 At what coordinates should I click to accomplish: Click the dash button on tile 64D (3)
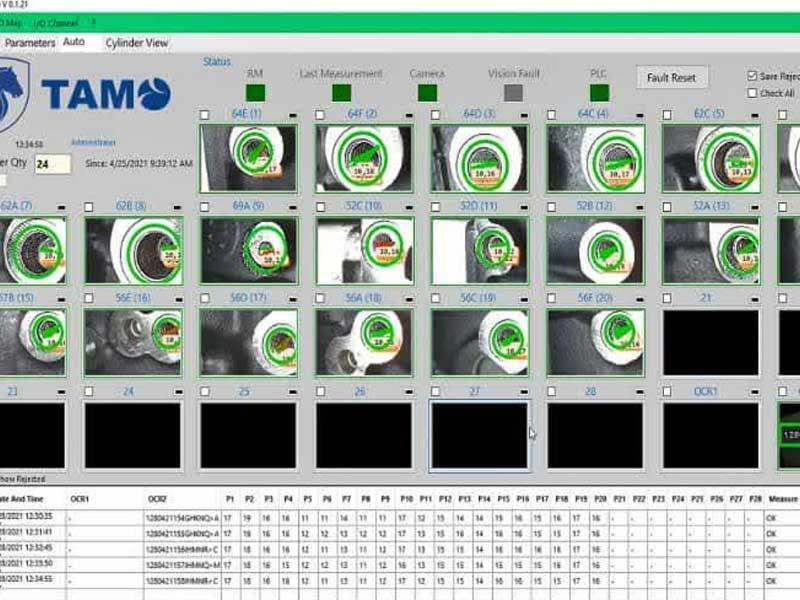click(524, 115)
